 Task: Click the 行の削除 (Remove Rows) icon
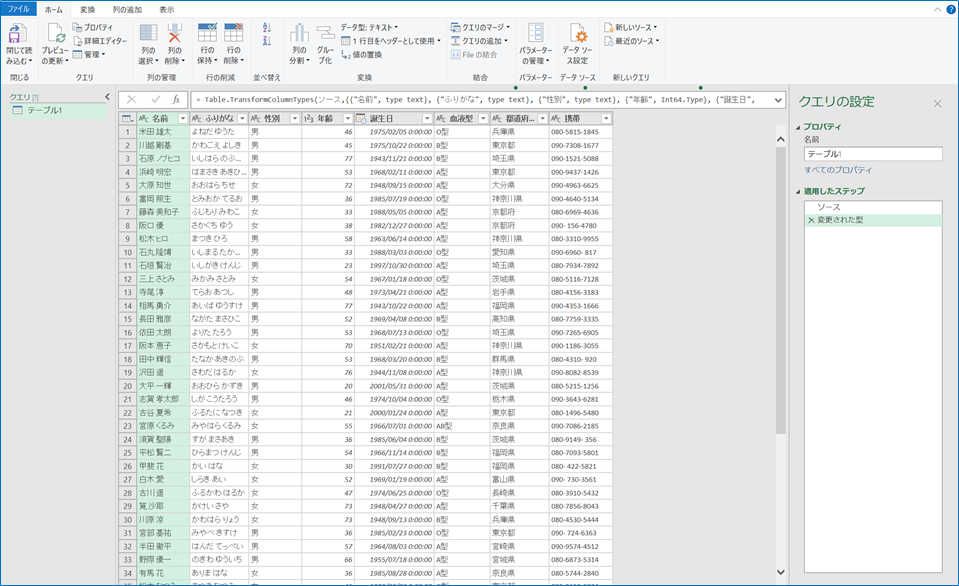click(x=234, y=34)
